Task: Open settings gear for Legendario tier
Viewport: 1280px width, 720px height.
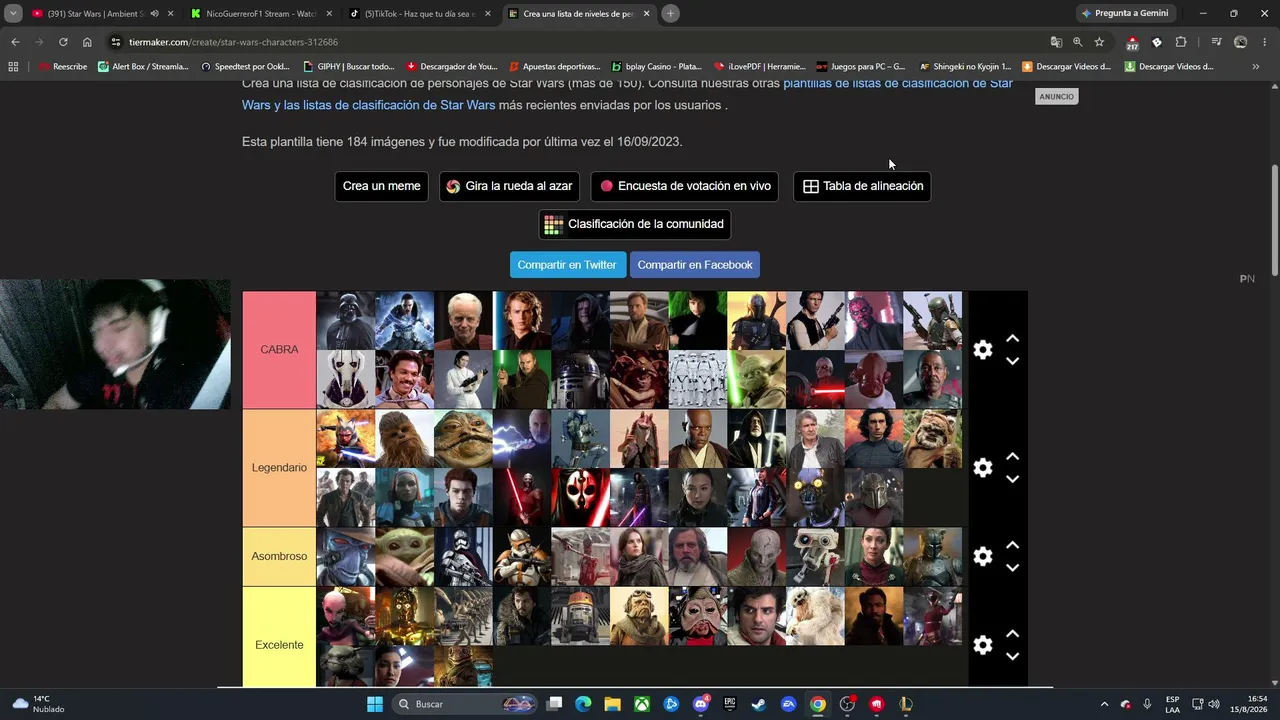Action: (x=983, y=468)
